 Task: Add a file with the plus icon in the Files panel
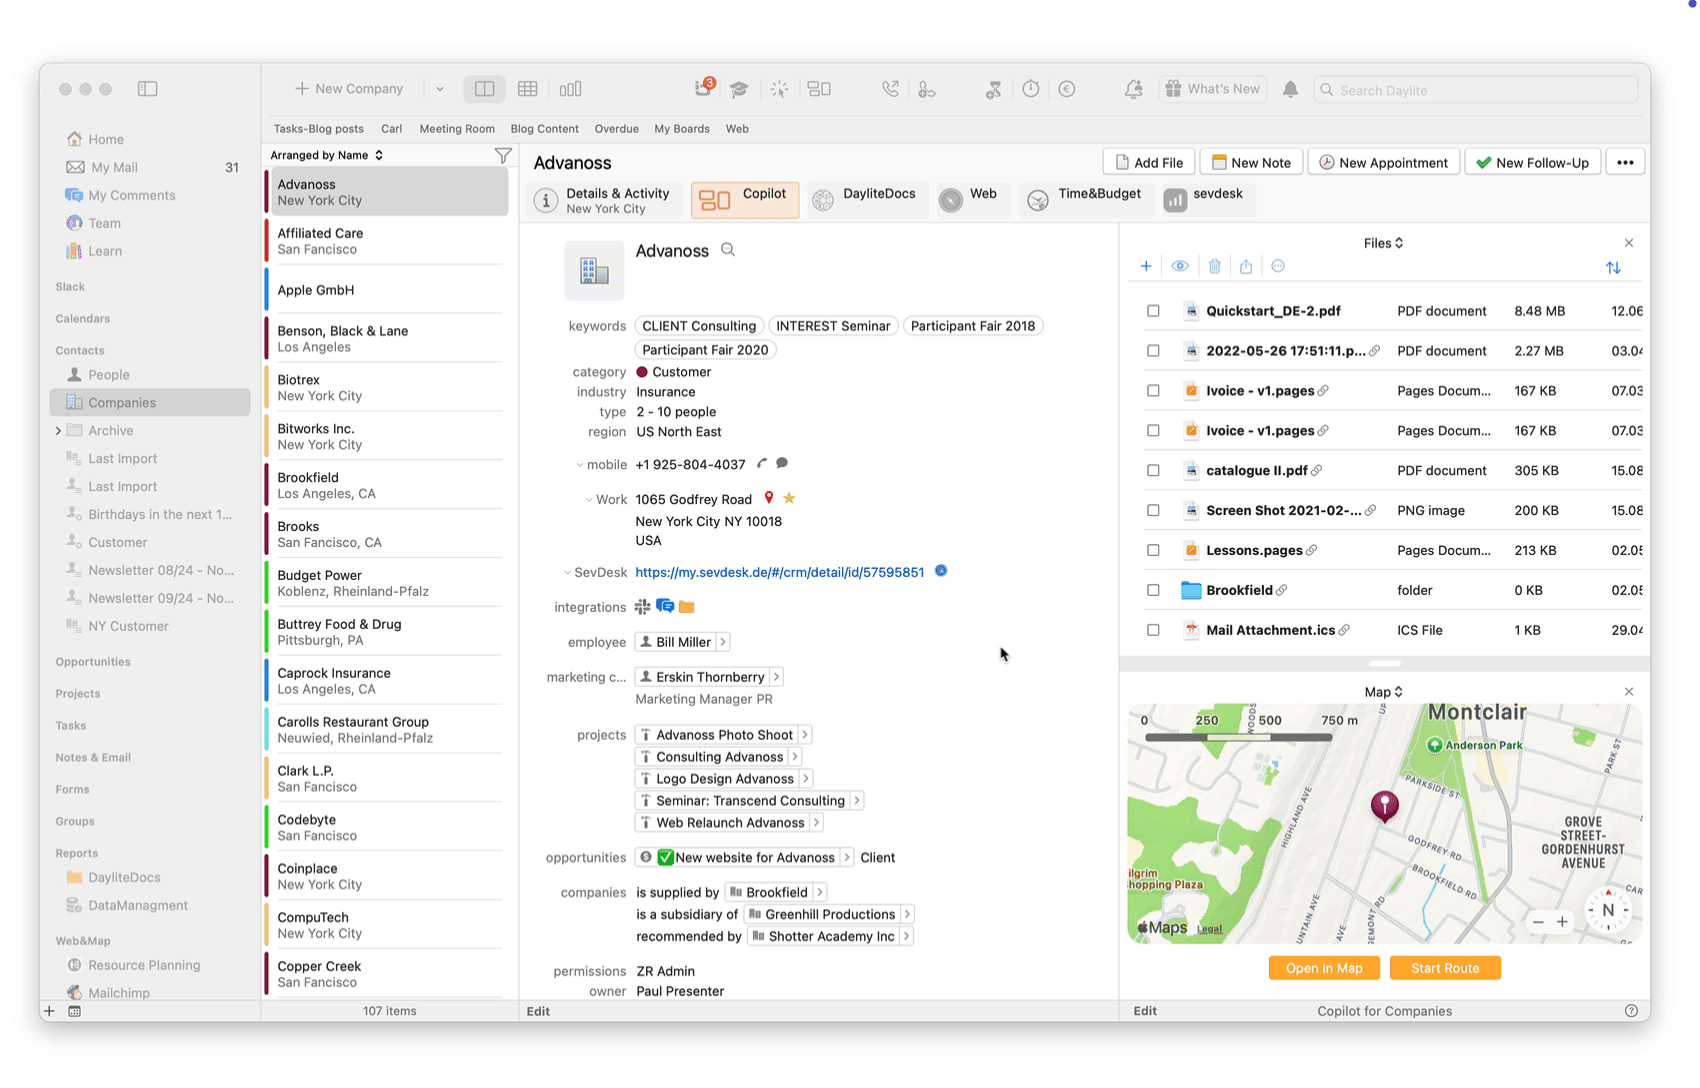click(1146, 266)
